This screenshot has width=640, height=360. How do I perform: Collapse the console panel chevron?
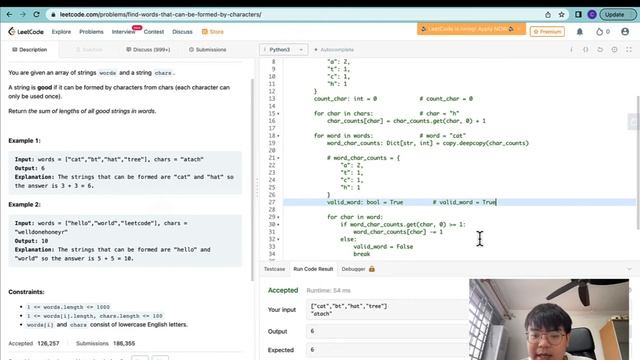click(x=629, y=269)
